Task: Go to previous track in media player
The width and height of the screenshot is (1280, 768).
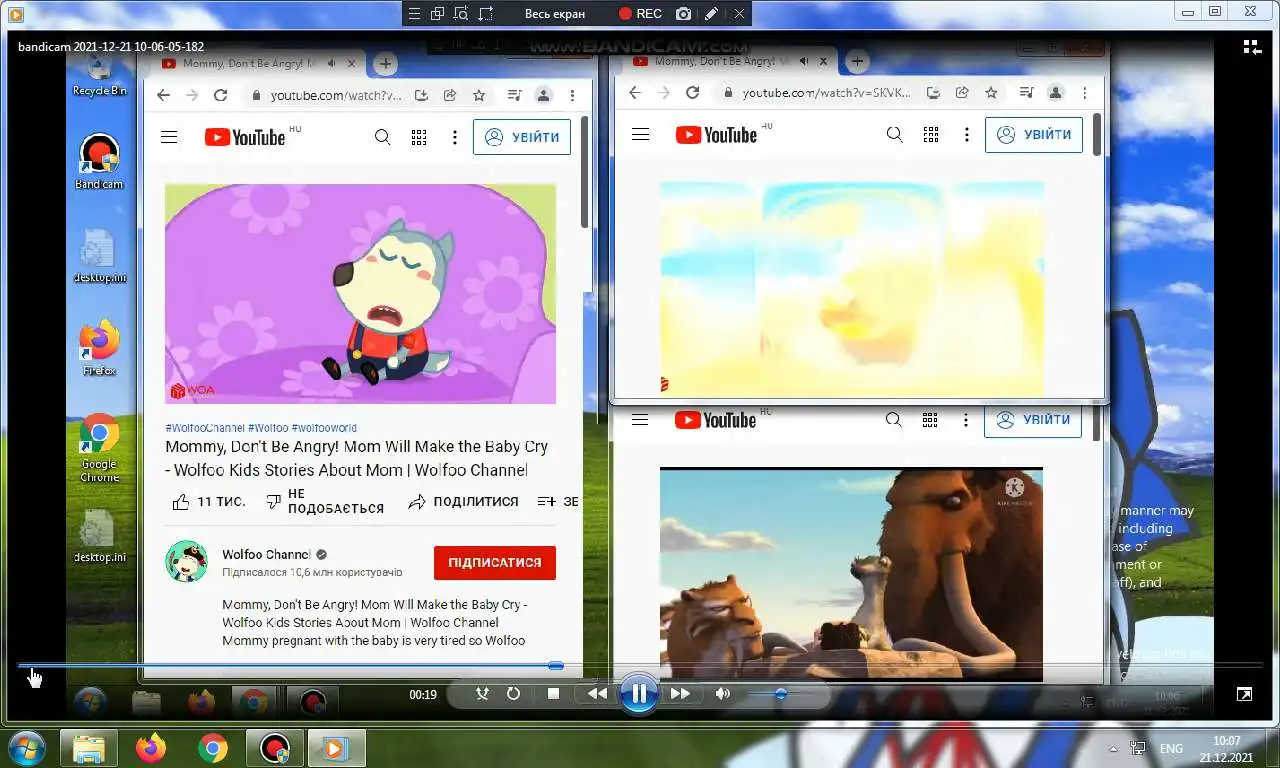Action: pos(597,693)
